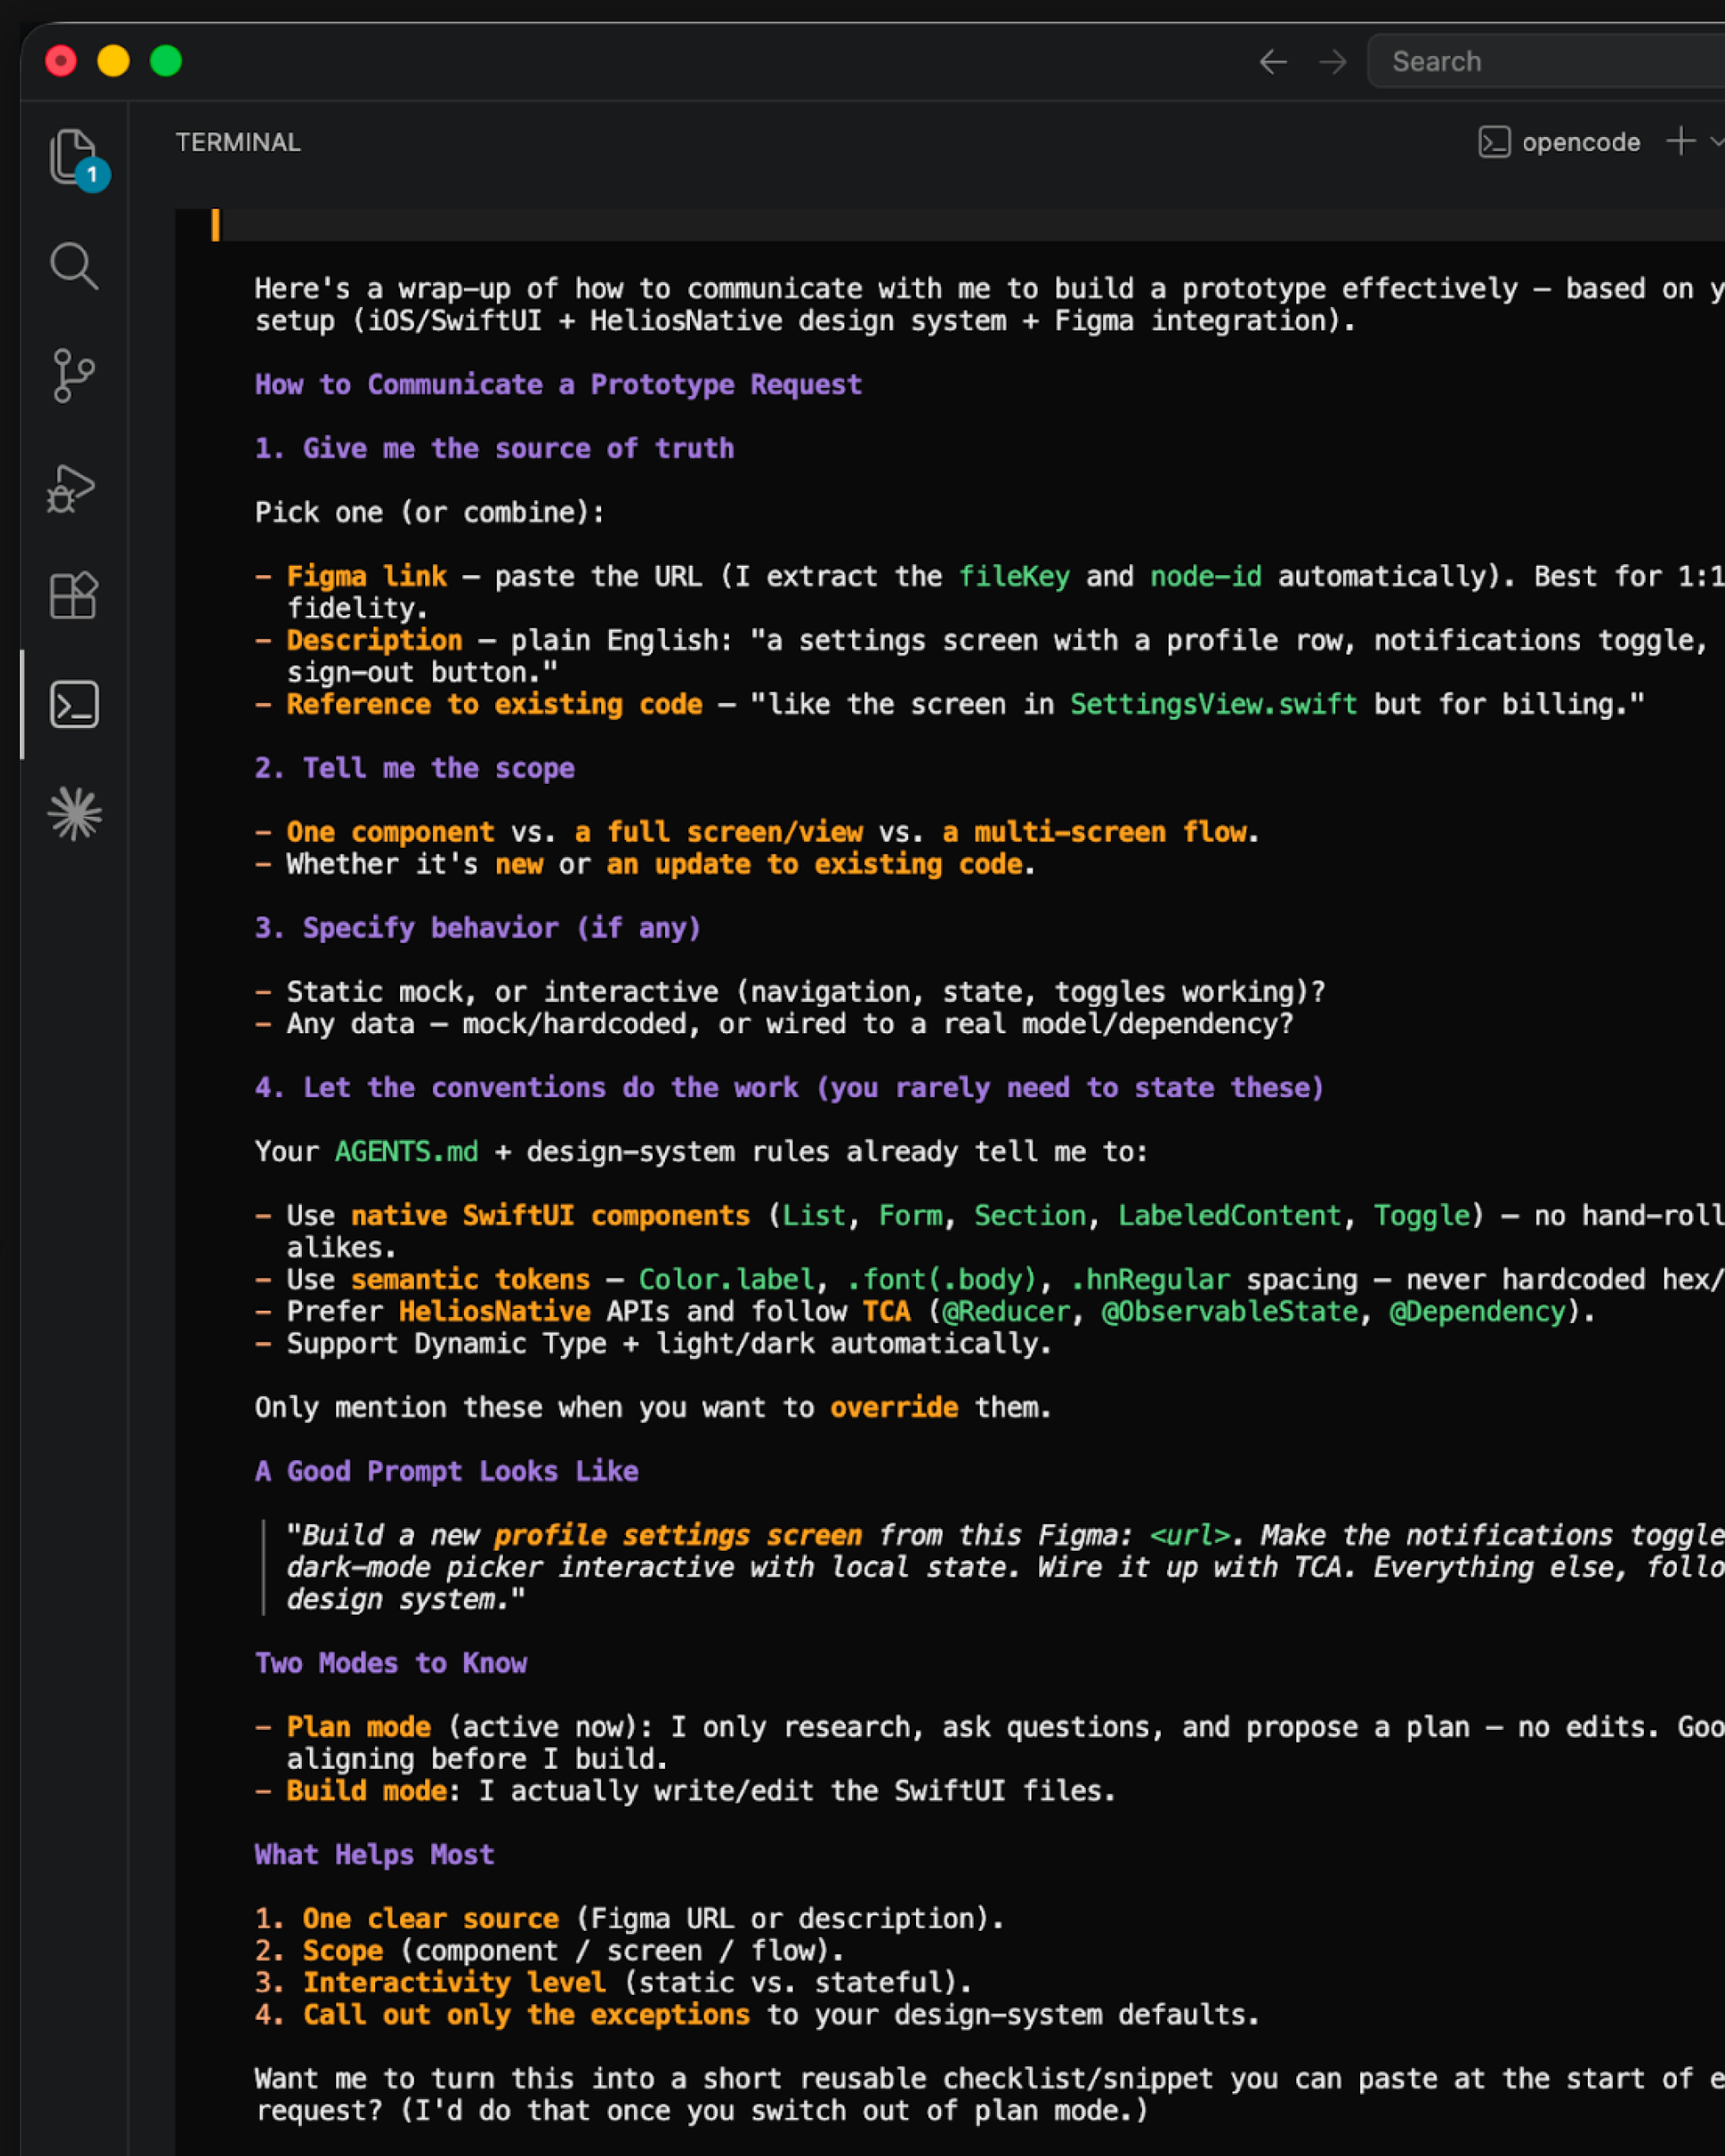Add a new terminal with the plus icon
Image resolution: width=1725 pixels, height=2156 pixels.
tap(1681, 141)
